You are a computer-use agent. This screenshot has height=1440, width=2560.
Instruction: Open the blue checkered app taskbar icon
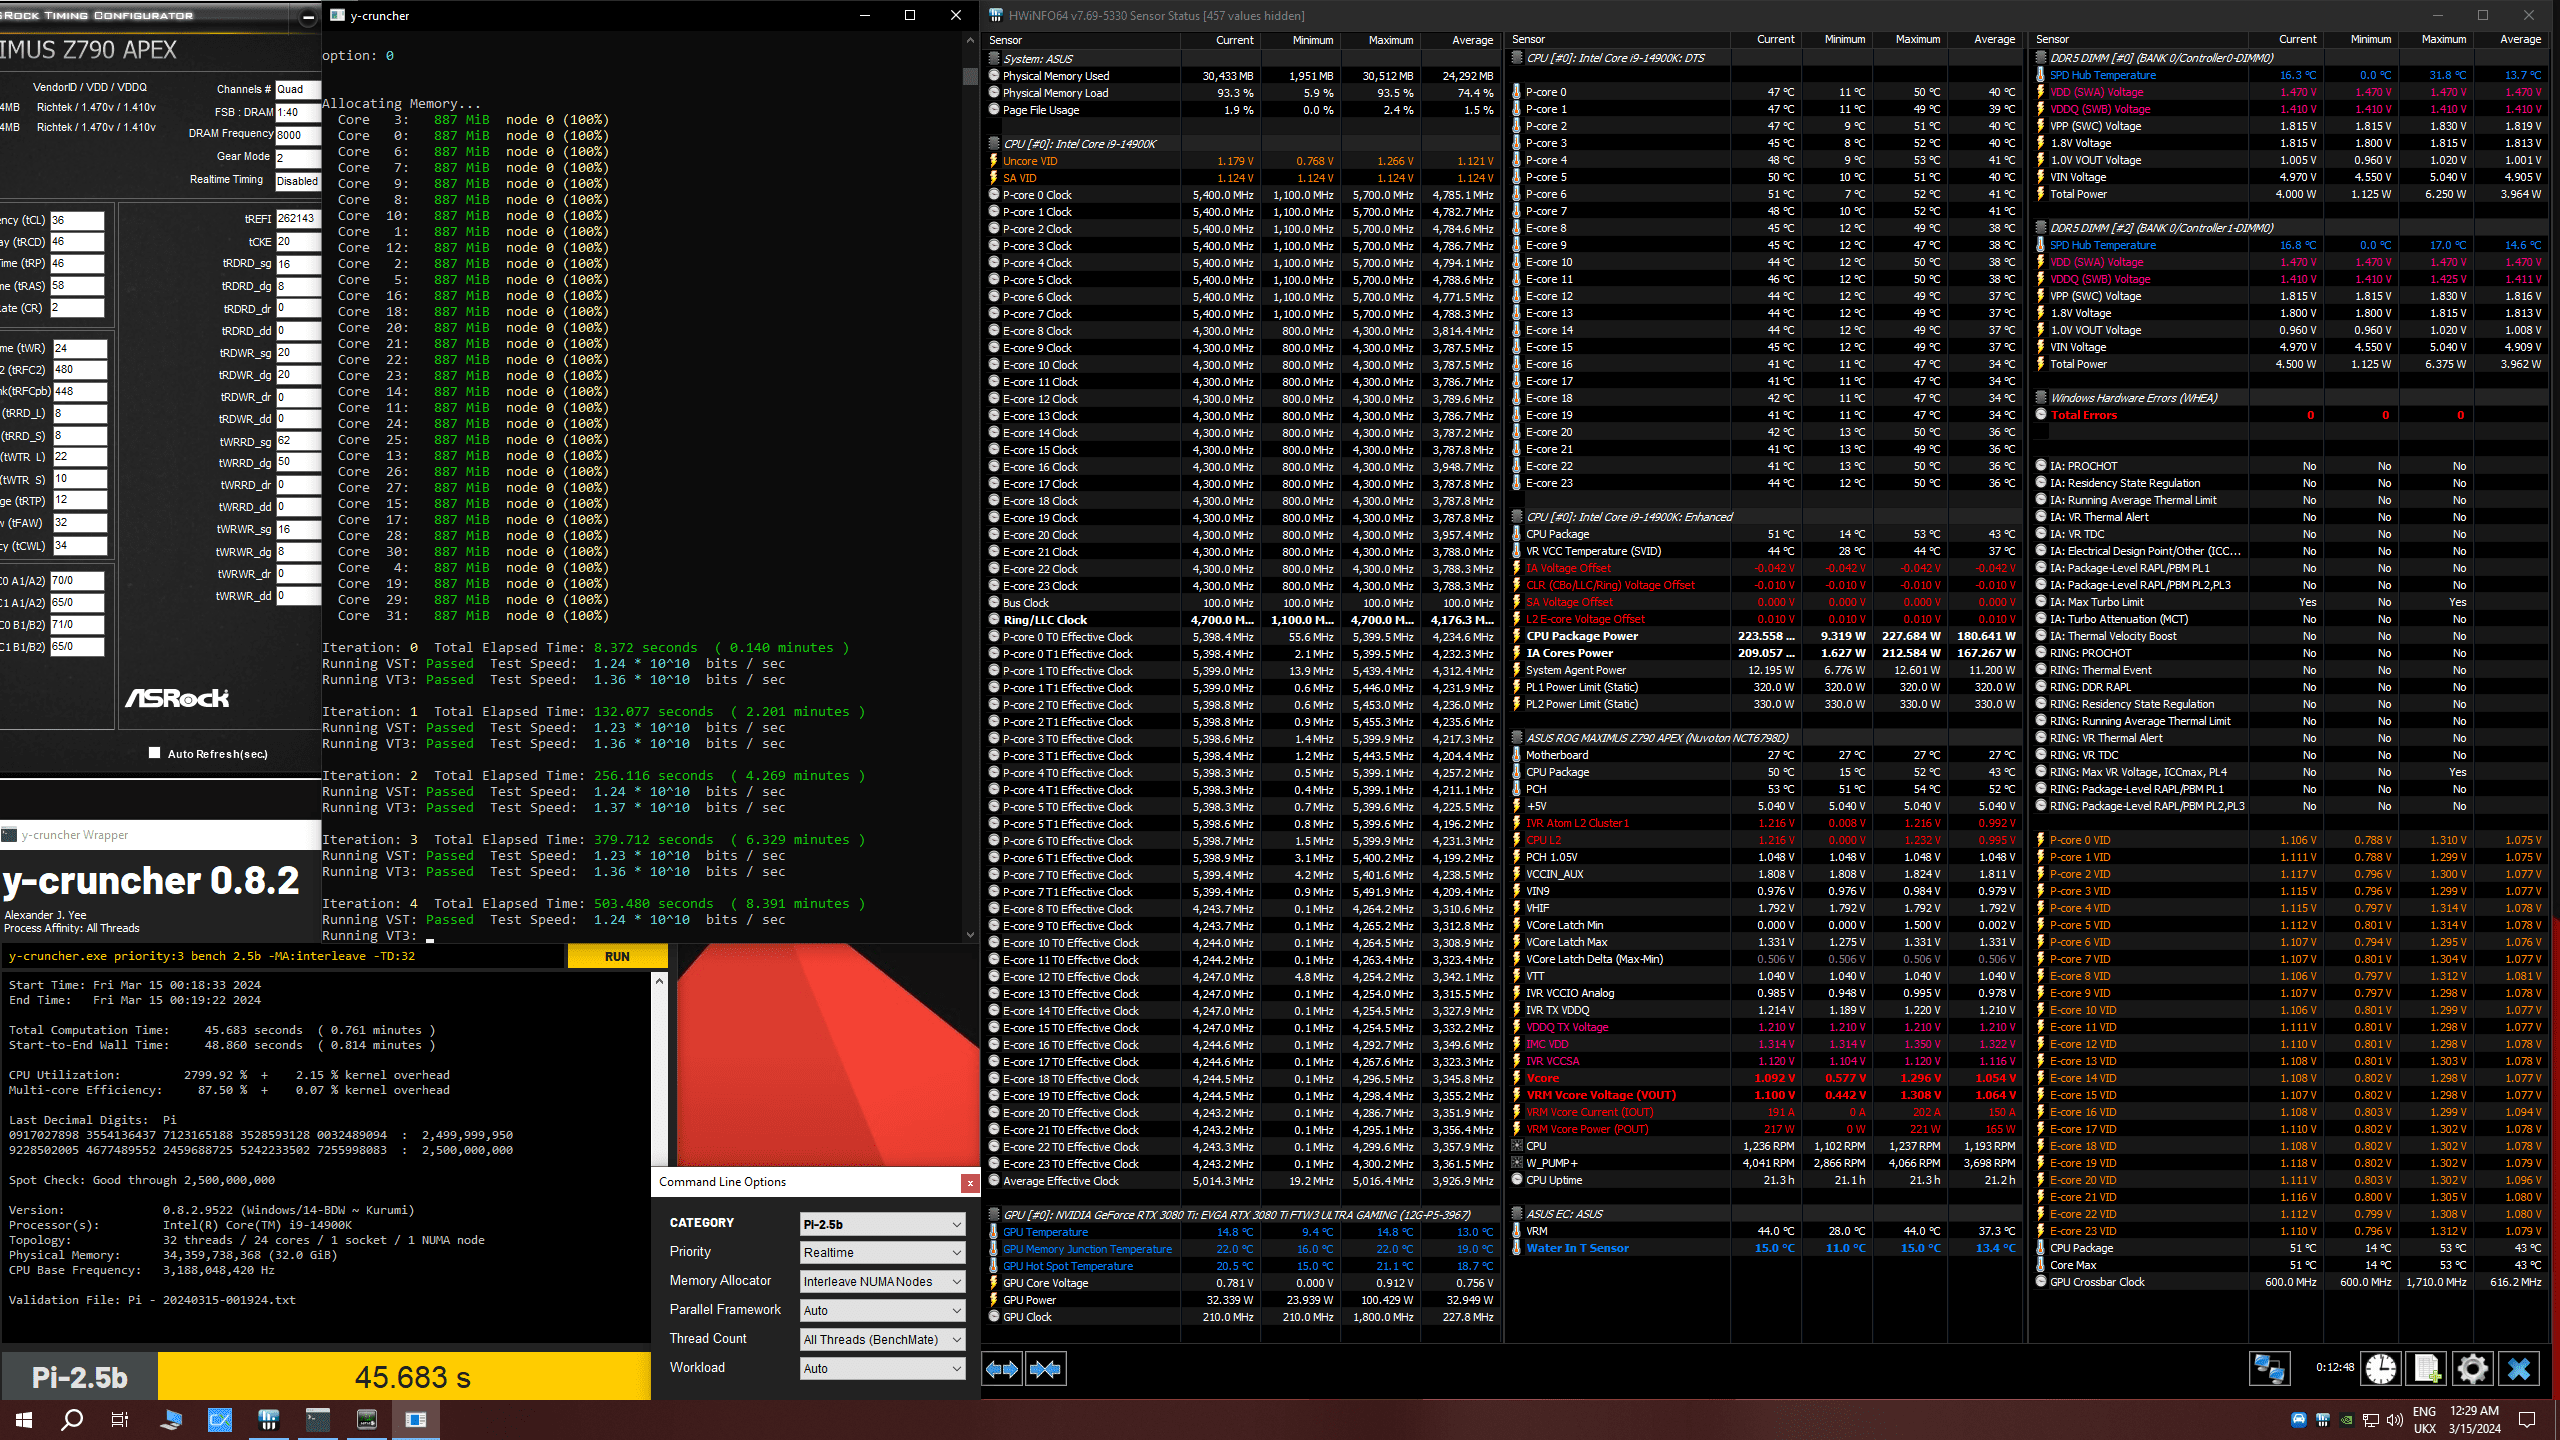point(220,1420)
